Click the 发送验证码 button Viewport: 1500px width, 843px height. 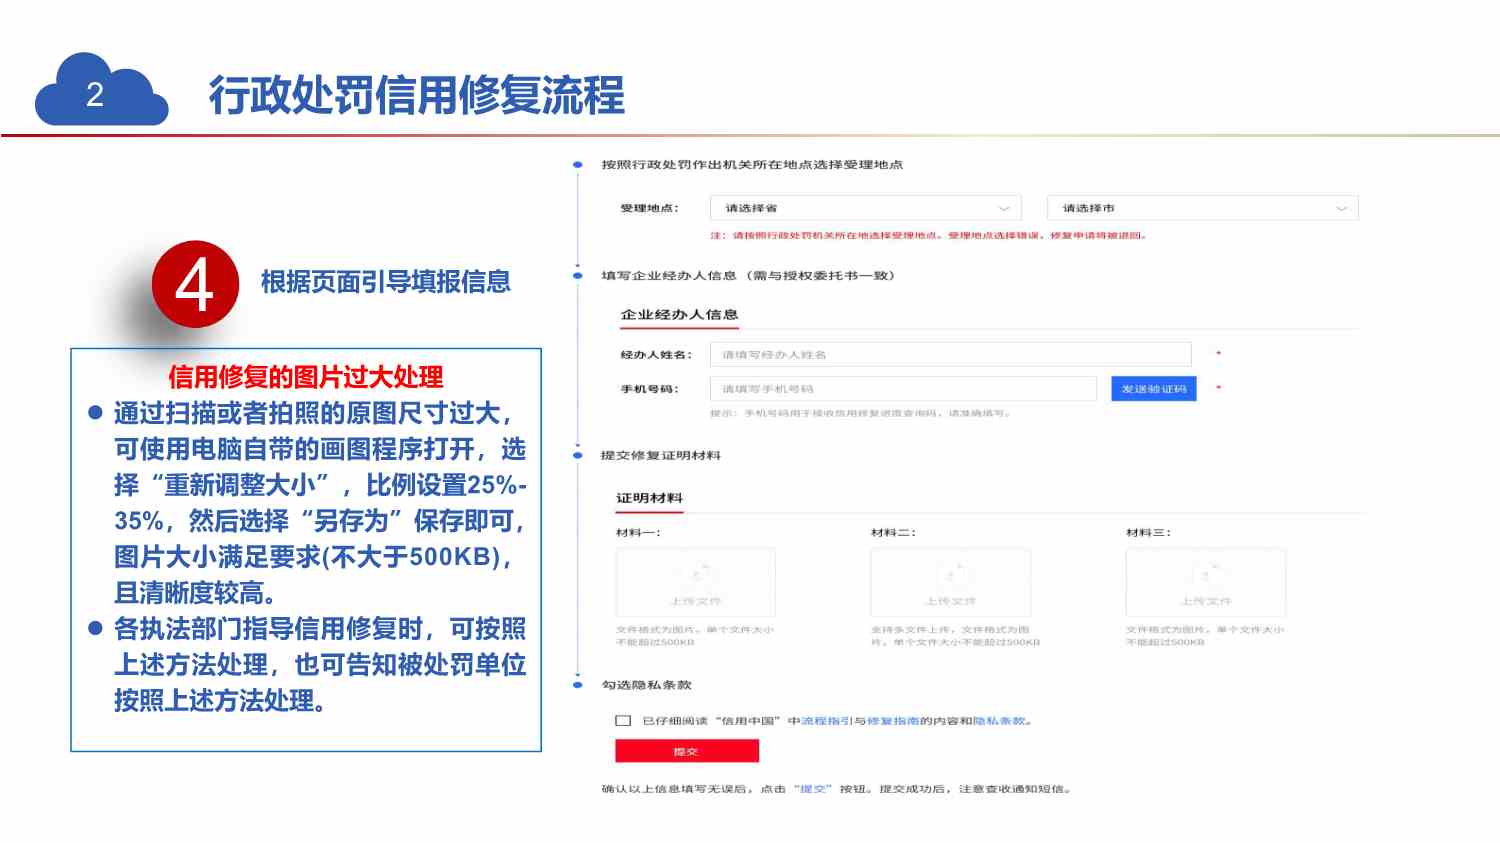click(1153, 389)
